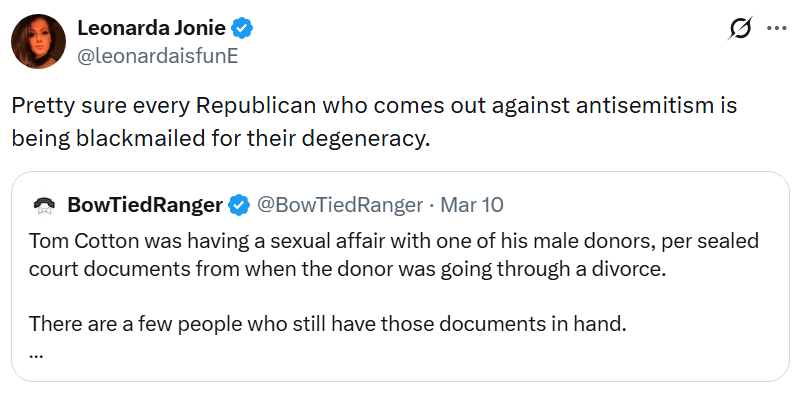Click BowTiedRanger's blue verified badge
Screen dimensions: 796x403
coord(239,206)
